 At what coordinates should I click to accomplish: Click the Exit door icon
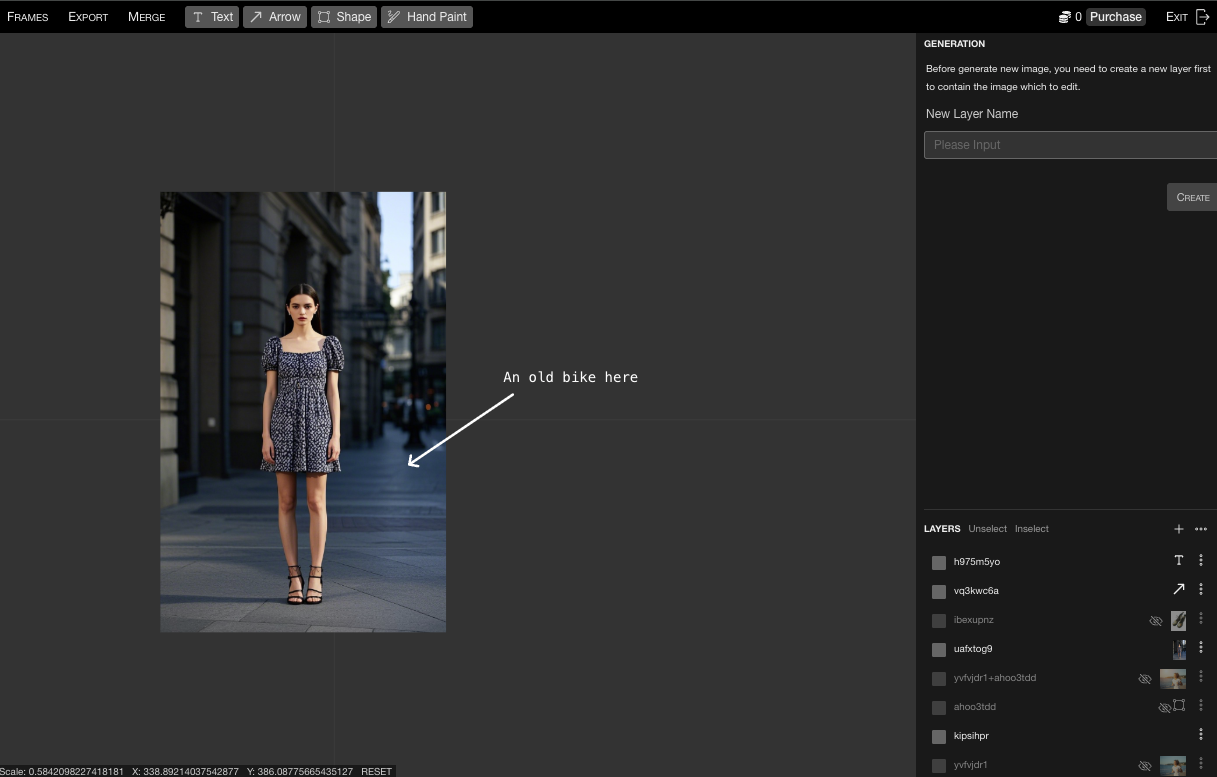pos(1202,17)
